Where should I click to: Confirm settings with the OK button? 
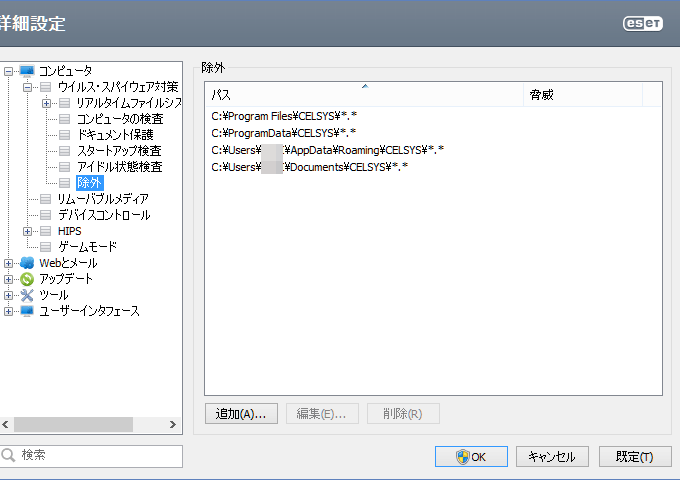(x=471, y=457)
